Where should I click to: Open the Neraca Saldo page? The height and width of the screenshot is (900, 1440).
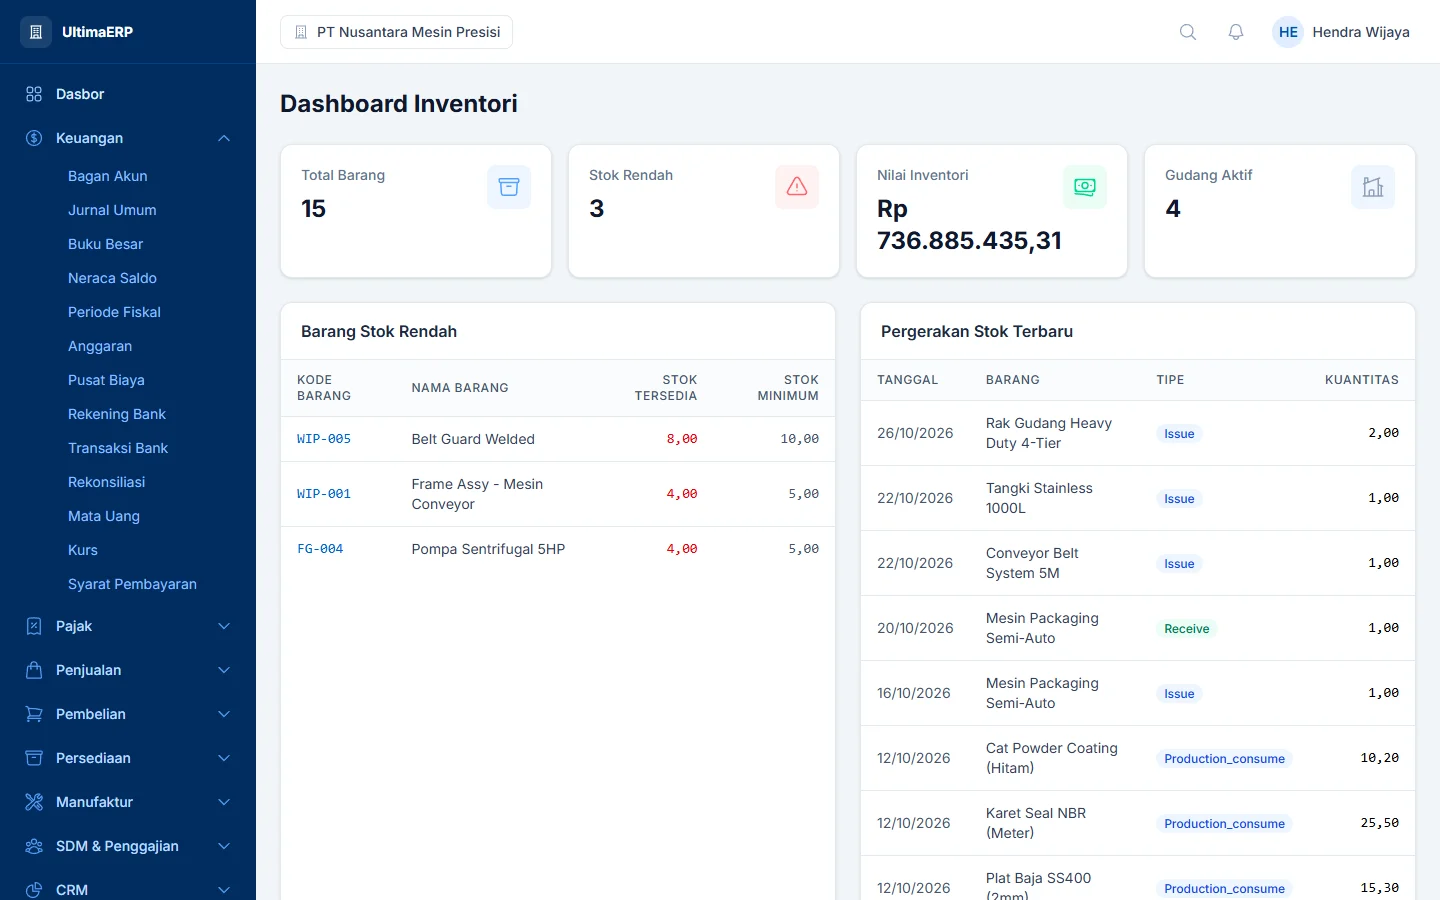tap(112, 278)
